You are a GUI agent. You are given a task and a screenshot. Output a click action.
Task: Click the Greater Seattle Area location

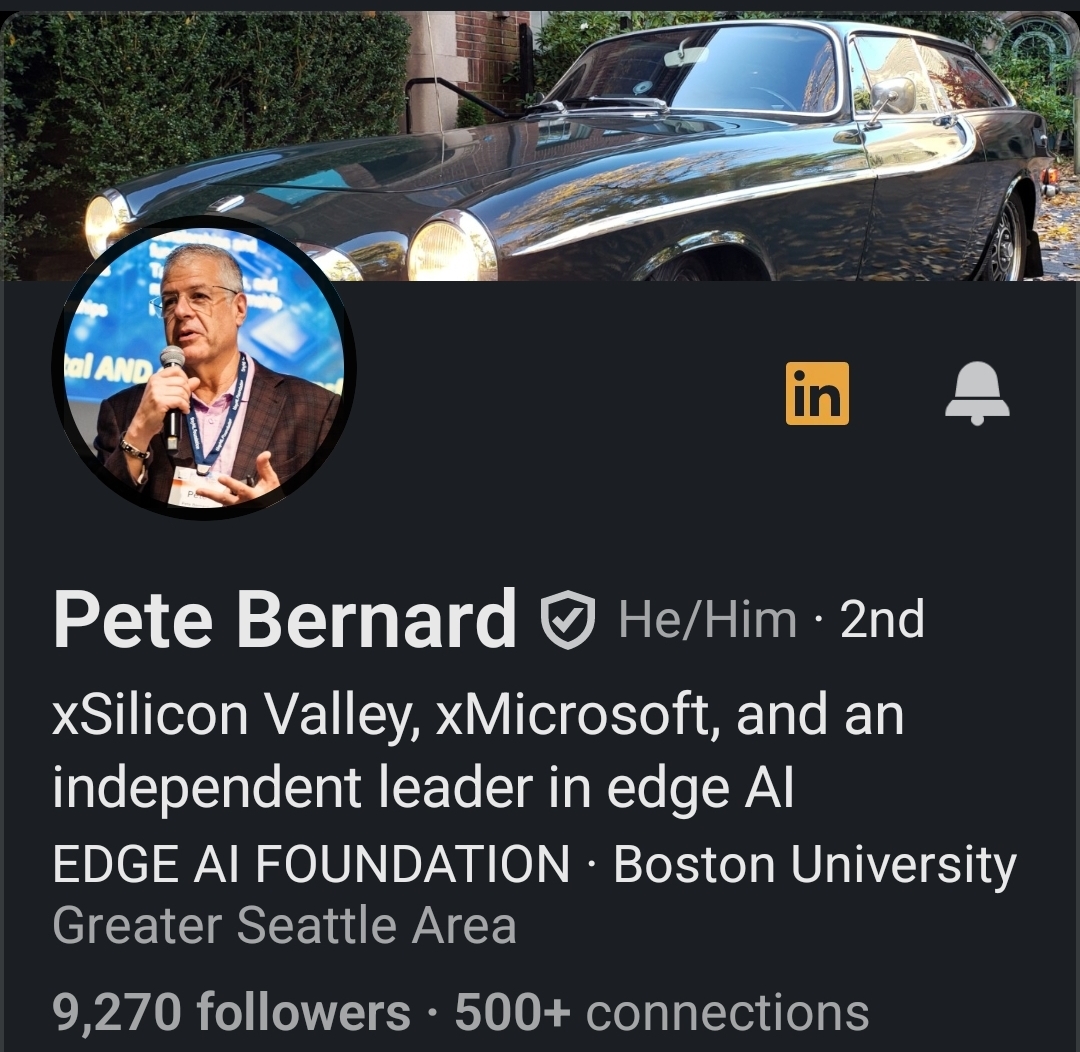point(284,926)
